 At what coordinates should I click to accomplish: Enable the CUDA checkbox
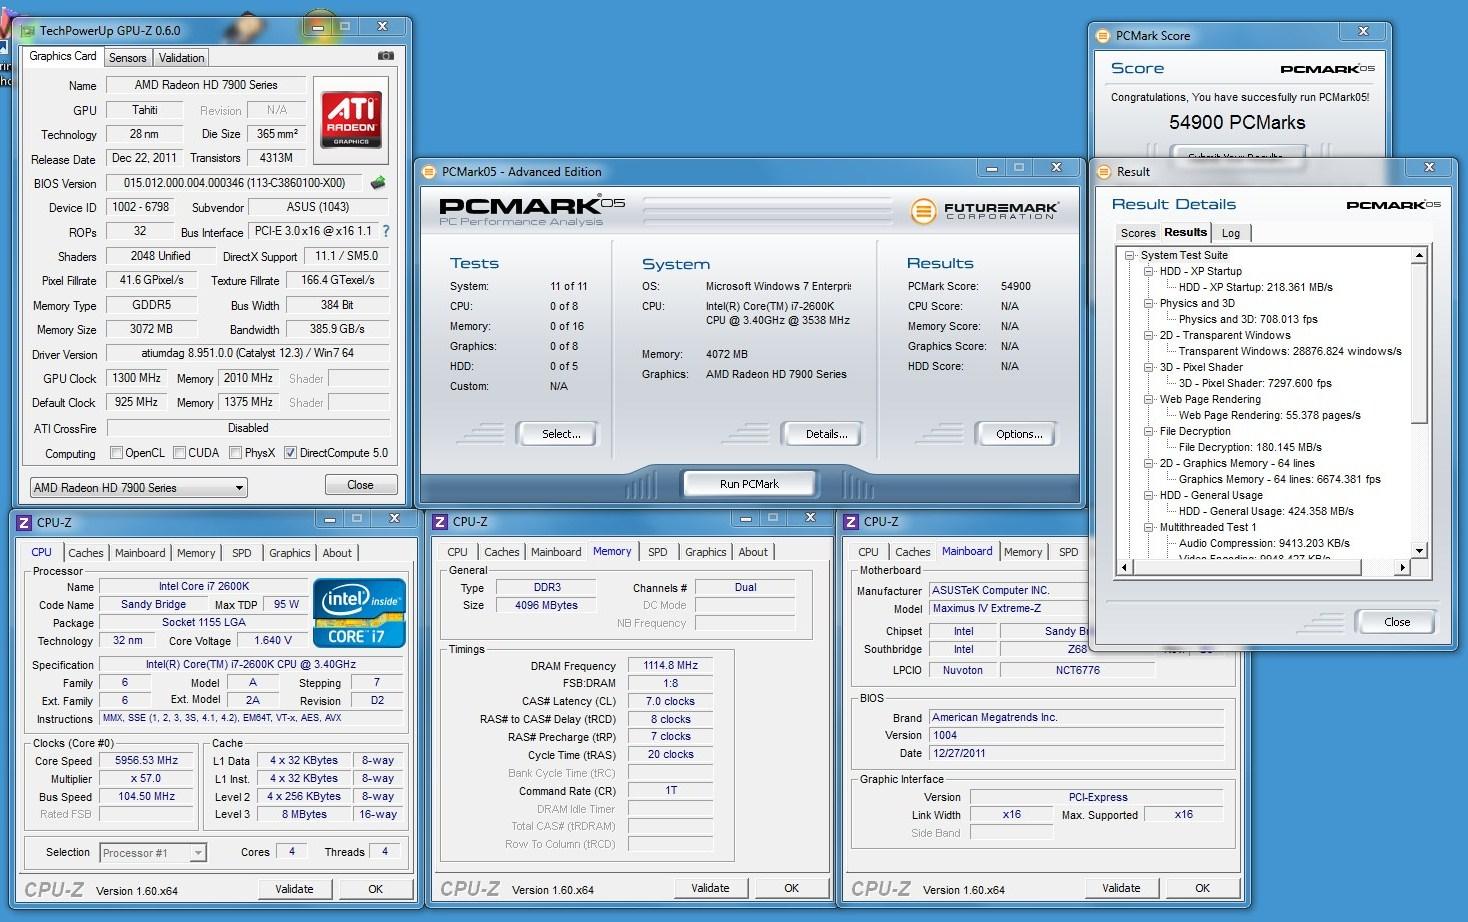click(x=180, y=453)
